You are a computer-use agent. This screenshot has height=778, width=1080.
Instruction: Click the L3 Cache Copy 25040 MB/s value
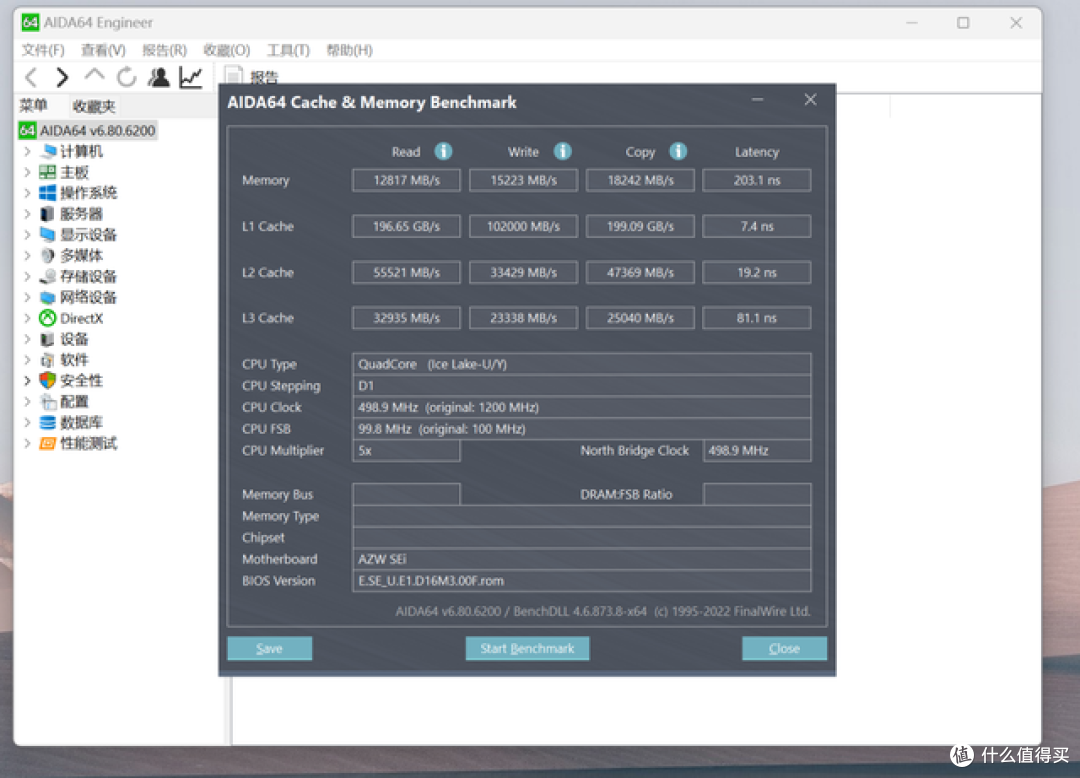coord(640,318)
